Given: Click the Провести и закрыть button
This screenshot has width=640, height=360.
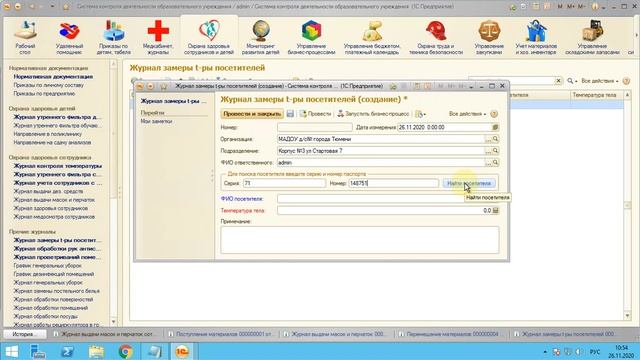Looking at the screenshot, I should click(x=252, y=114).
